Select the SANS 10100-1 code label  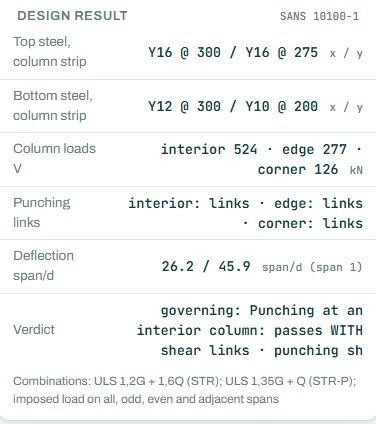pyautogui.click(x=319, y=16)
